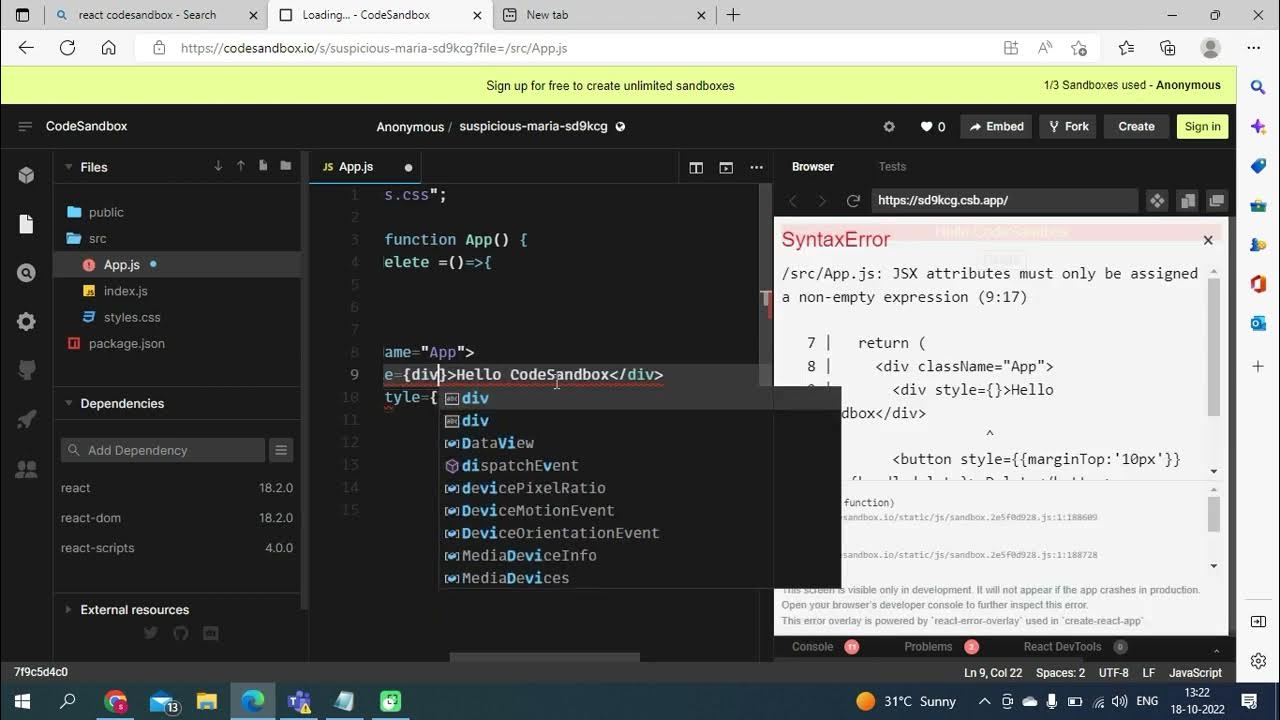This screenshot has height=720, width=1280.
Task: Click the preview URL field sd9kcg.csb.app
Action: click(x=1004, y=201)
